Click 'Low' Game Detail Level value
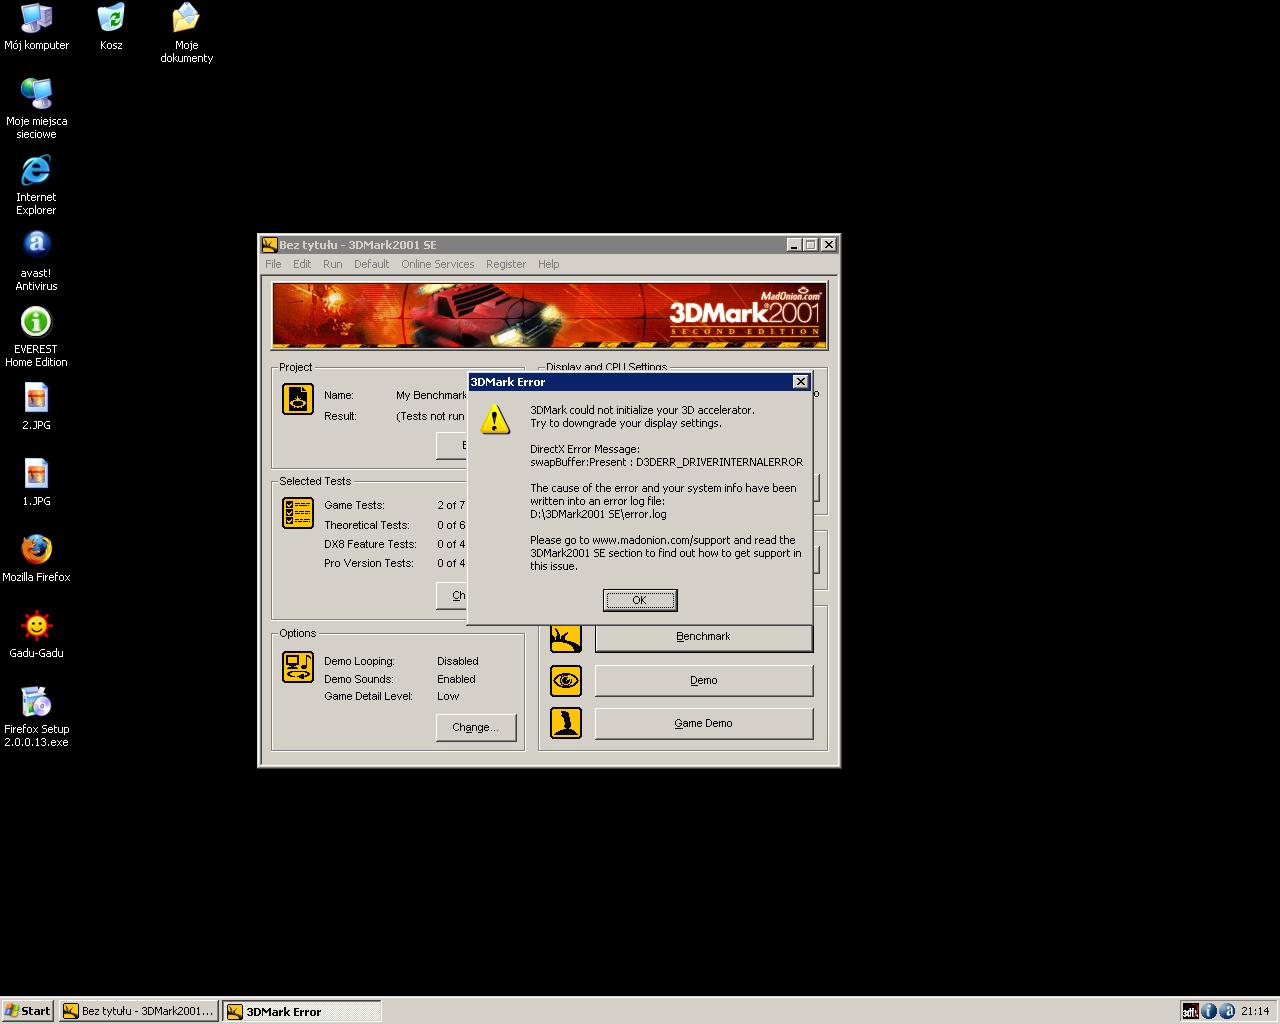 pos(448,696)
